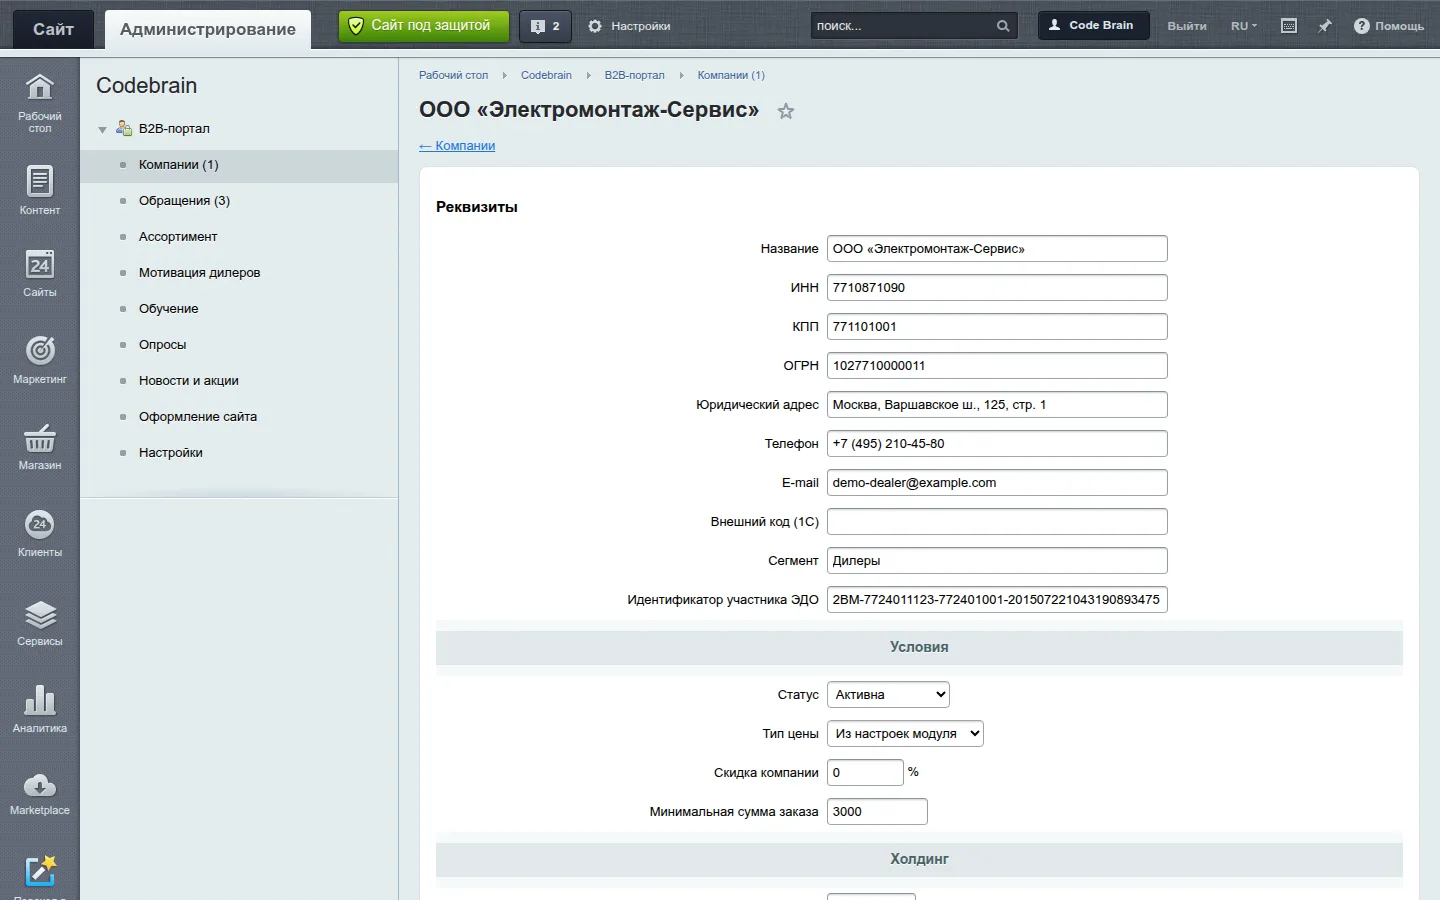
Task: Switch to the Сайт tab
Action: pyautogui.click(x=53, y=29)
